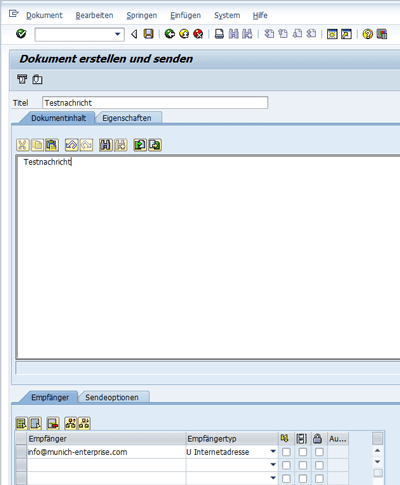
Task: Tick second checkbox in info@munich-enterprise.com row
Action: point(303,452)
